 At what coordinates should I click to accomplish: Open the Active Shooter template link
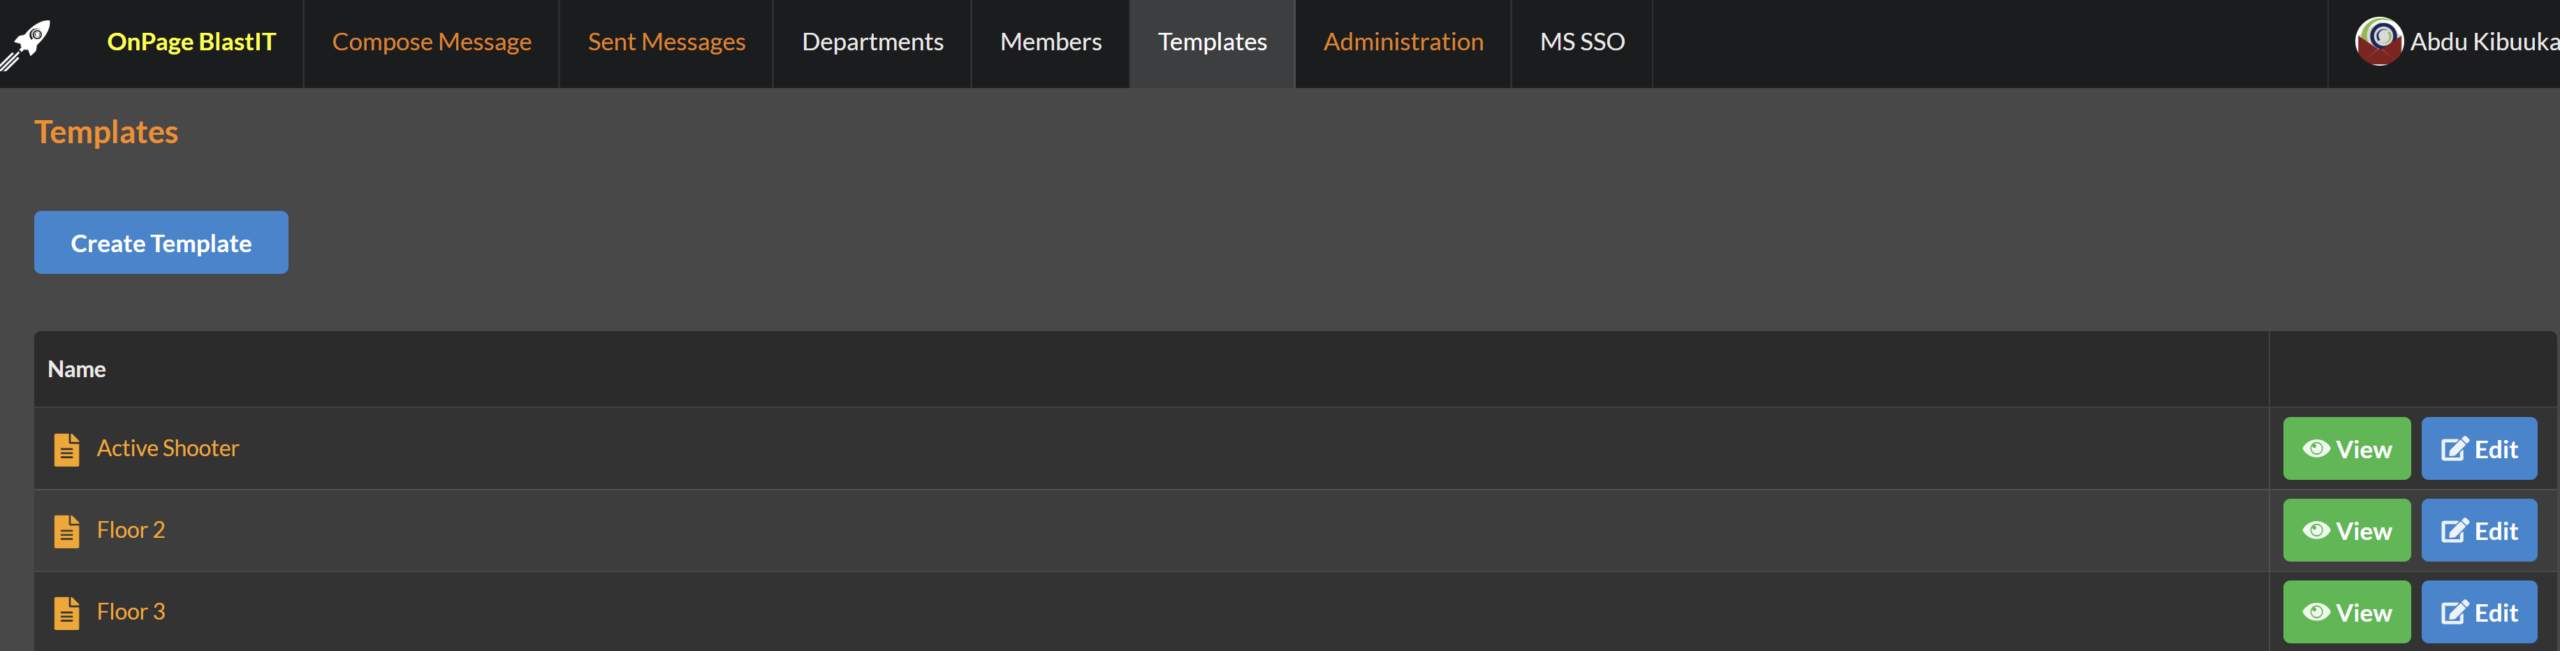click(168, 448)
